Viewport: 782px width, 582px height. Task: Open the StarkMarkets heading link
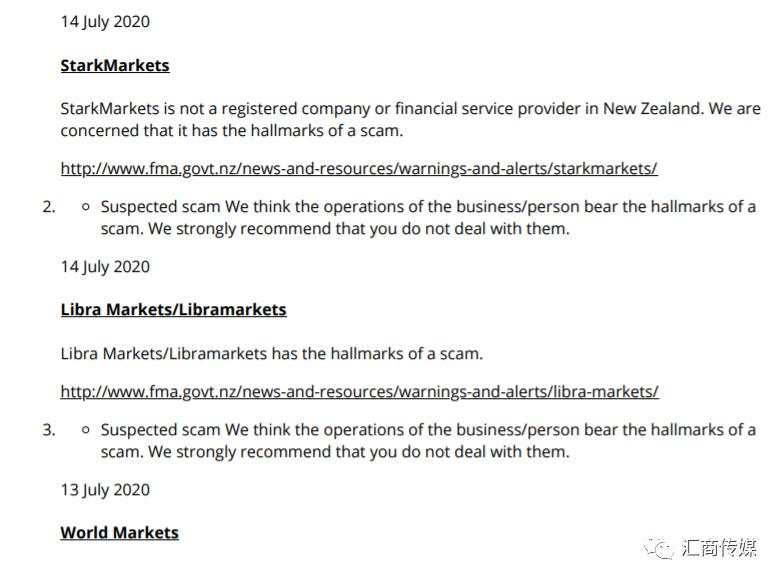115,65
